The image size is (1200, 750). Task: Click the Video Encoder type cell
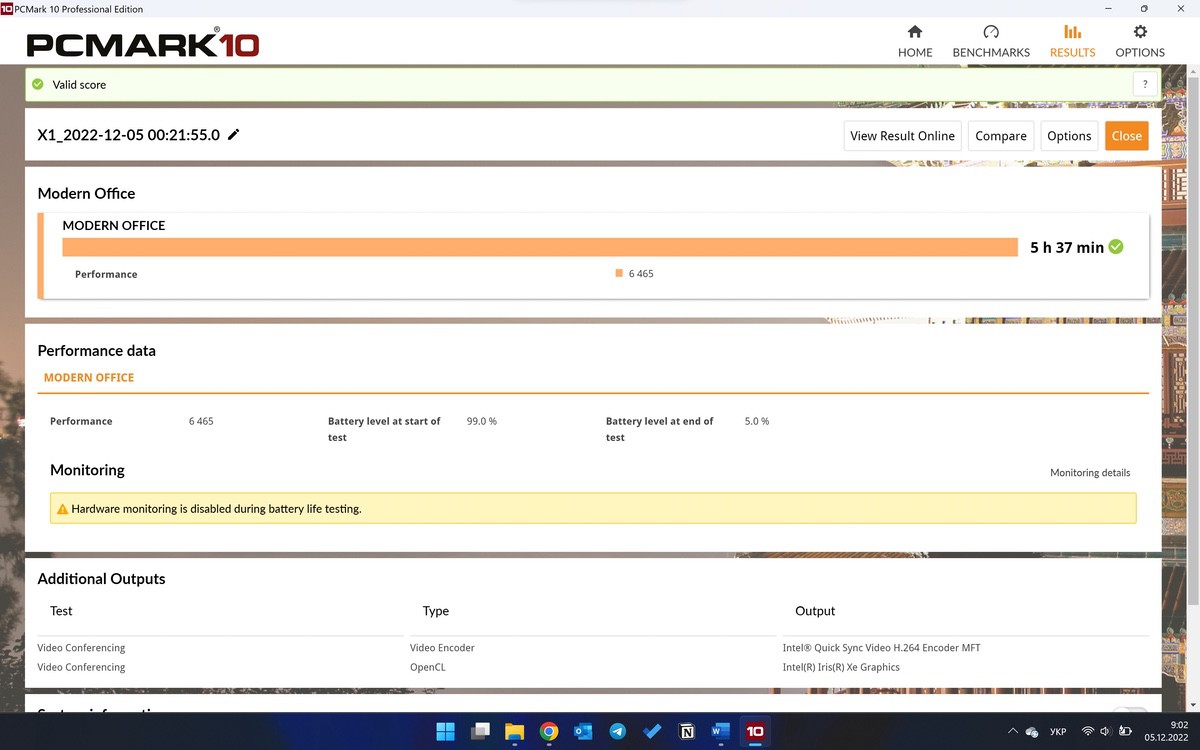(442, 648)
